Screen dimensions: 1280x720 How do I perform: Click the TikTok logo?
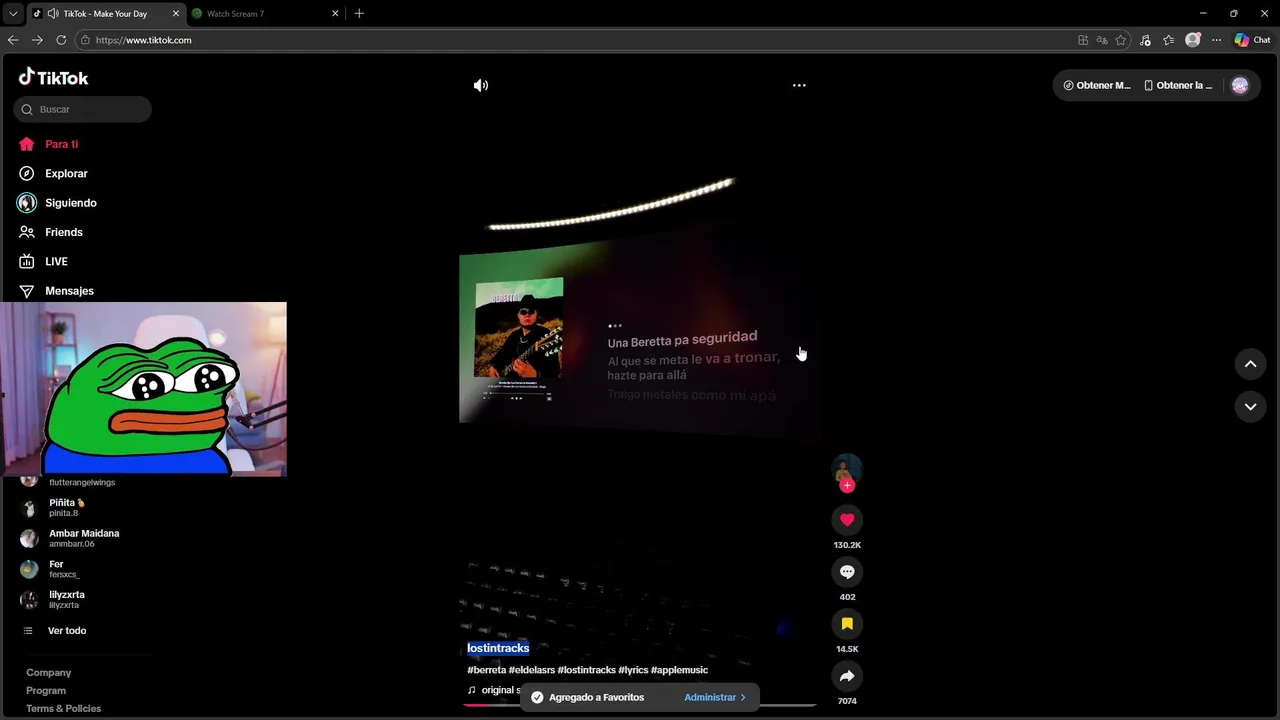click(x=53, y=77)
